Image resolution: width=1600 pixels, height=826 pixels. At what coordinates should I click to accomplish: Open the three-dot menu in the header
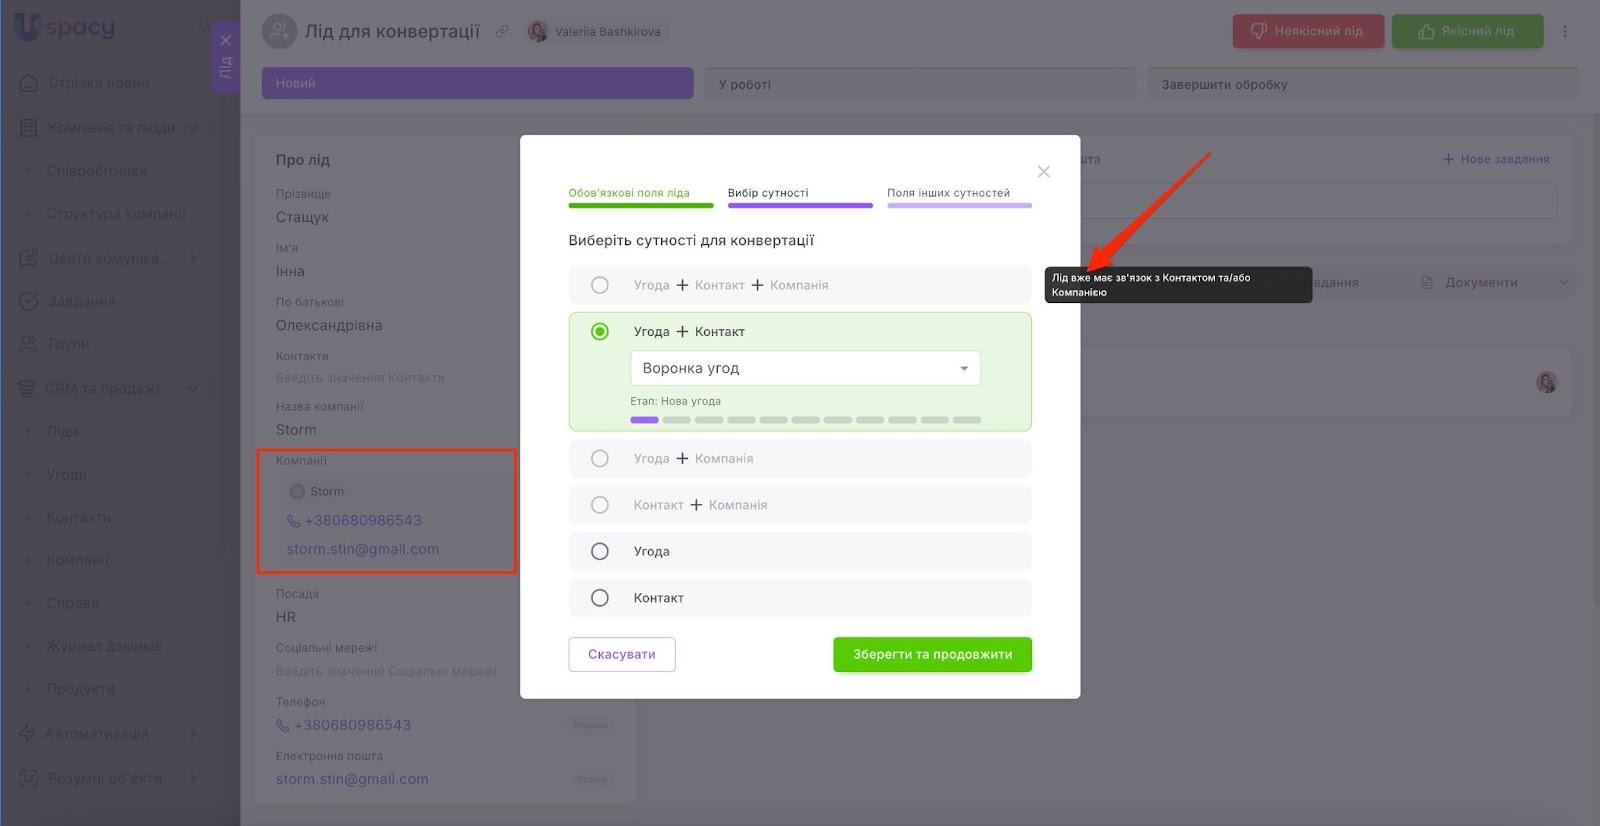tap(1565, 32)
